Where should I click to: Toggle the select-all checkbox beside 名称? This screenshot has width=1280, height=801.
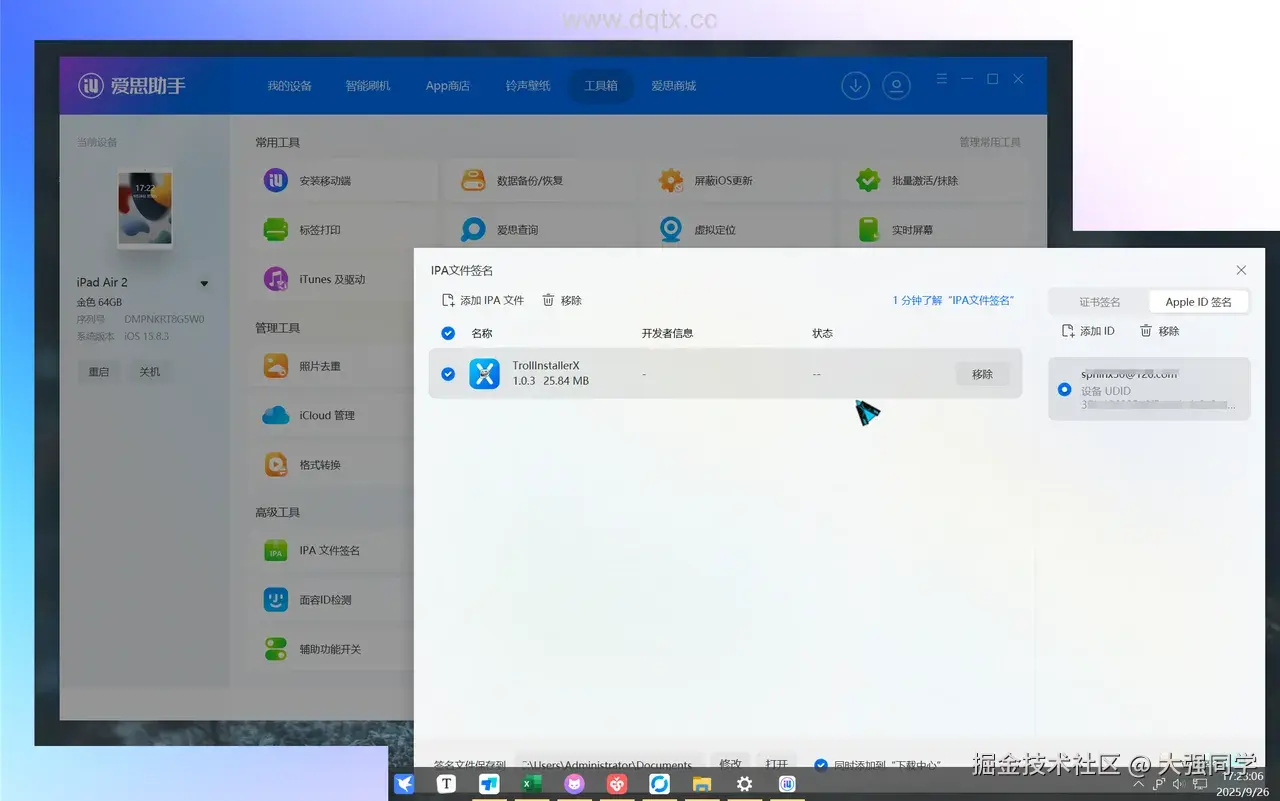pyautogui.click(x=448, y=333)
